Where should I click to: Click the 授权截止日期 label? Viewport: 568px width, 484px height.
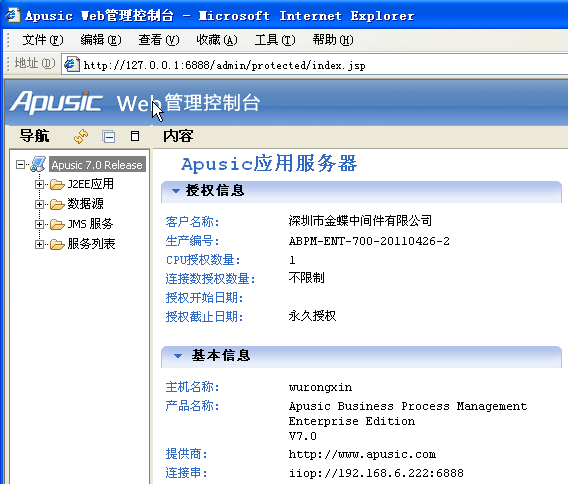(x=204, y=317)
